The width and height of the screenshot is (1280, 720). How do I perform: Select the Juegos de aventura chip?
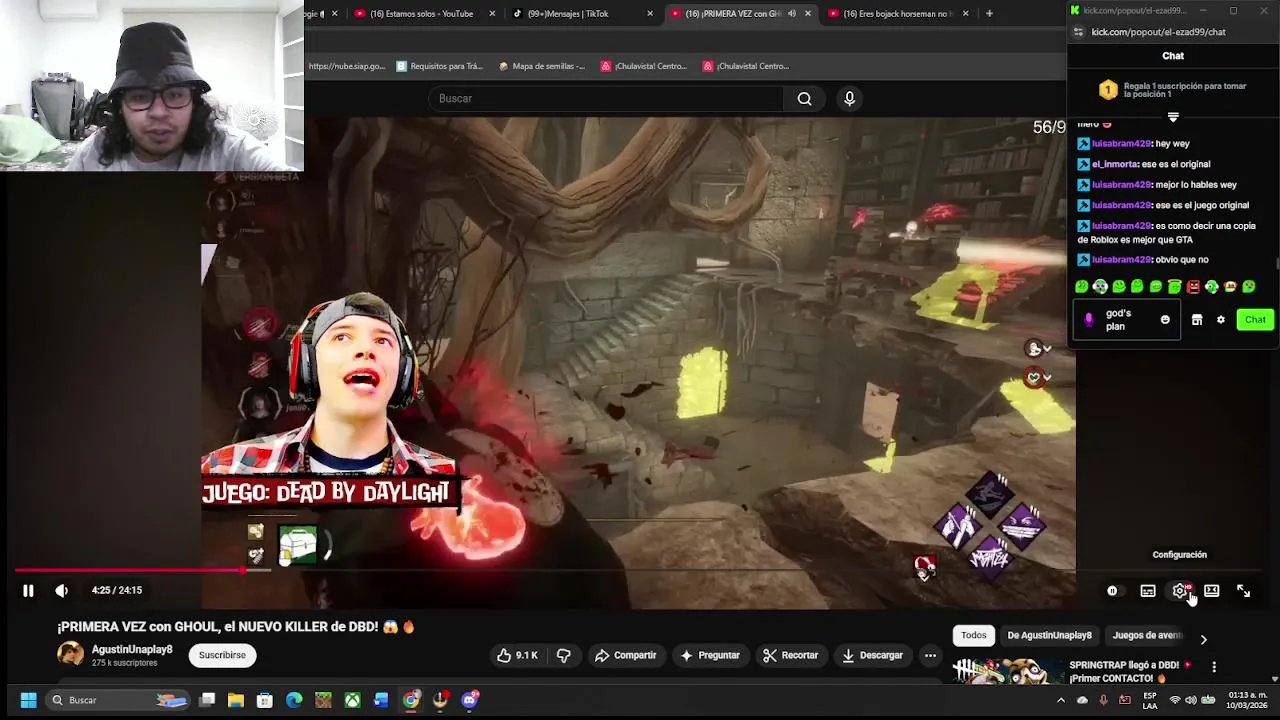(1147, 635)
